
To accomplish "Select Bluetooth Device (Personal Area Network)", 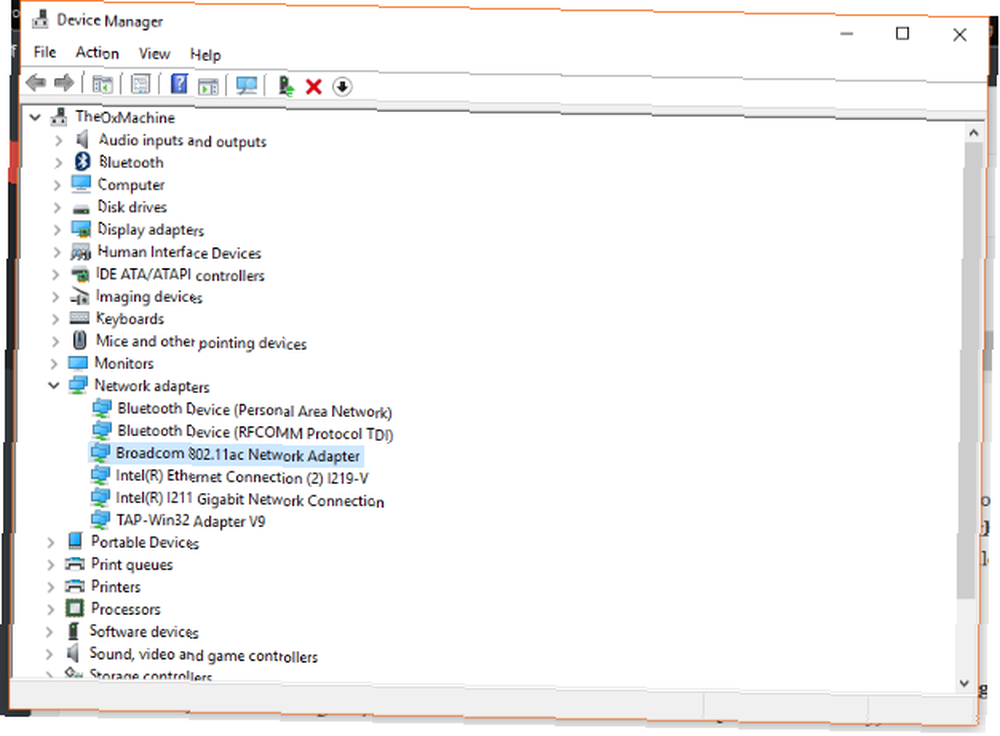I will coord(254,409).
